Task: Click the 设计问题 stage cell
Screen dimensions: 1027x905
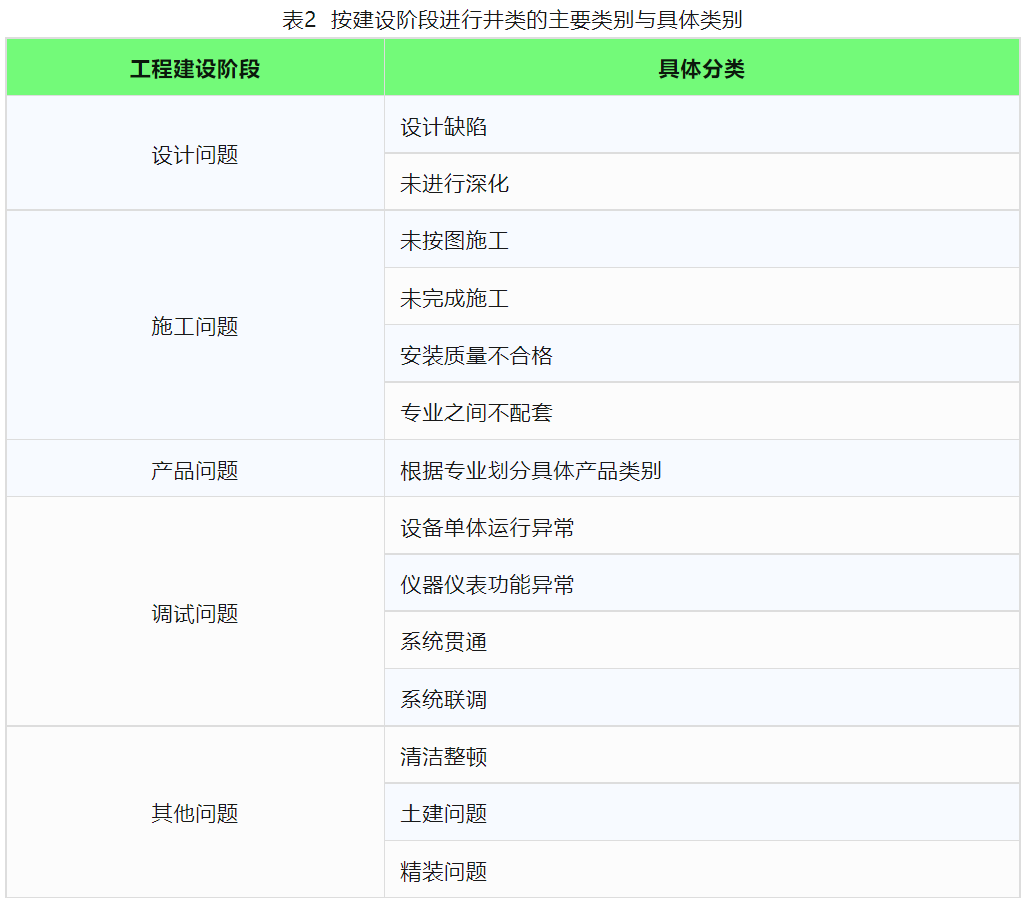Action: pos(195,155)
